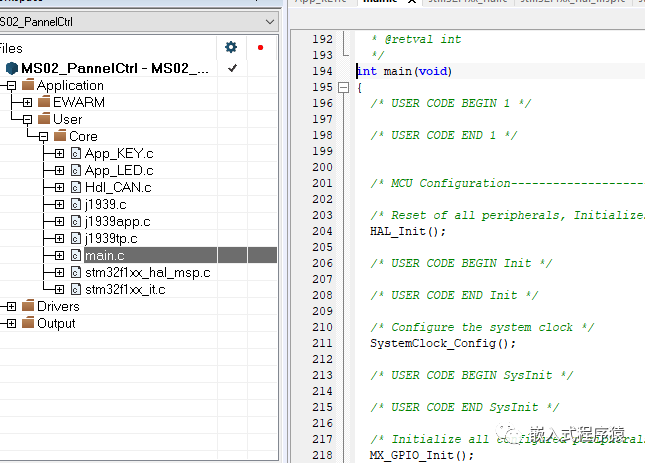Click the 'USER CODE BEGIN SysInit' comment

click(x=472, y=375)
